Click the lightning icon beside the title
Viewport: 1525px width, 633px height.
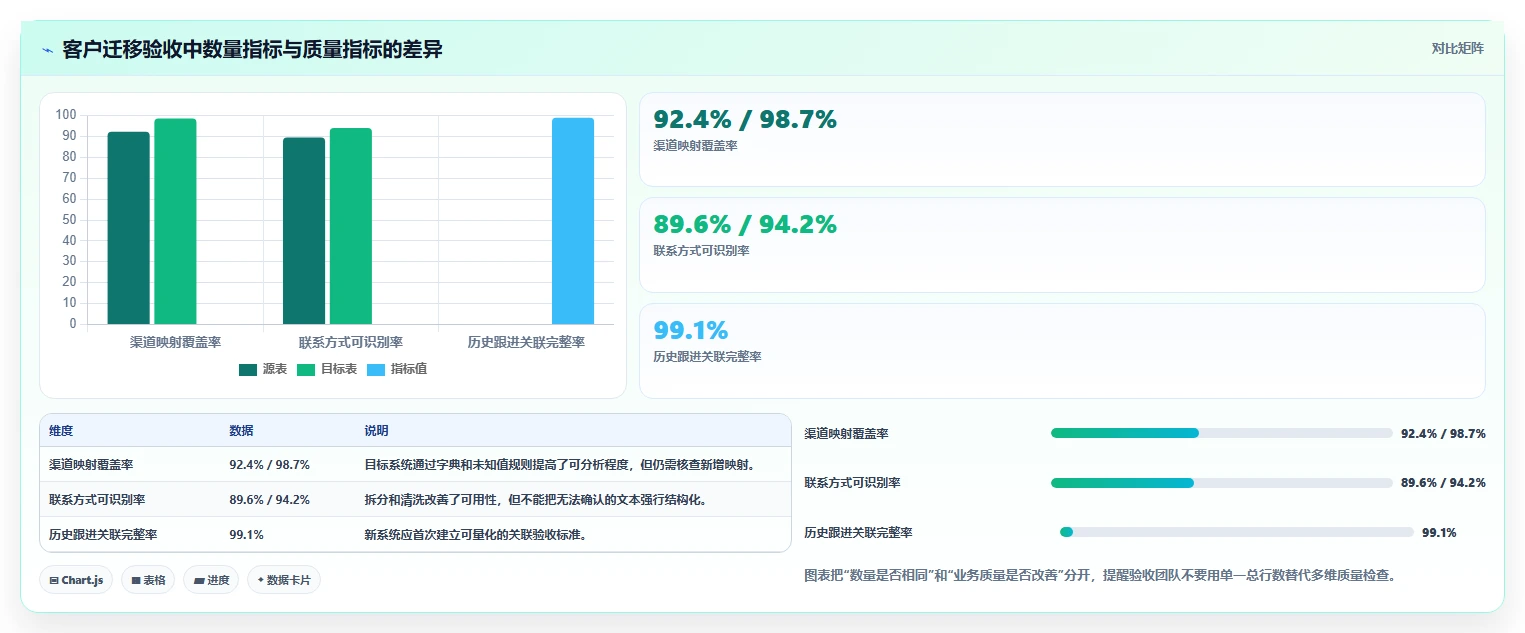point(47,50)
